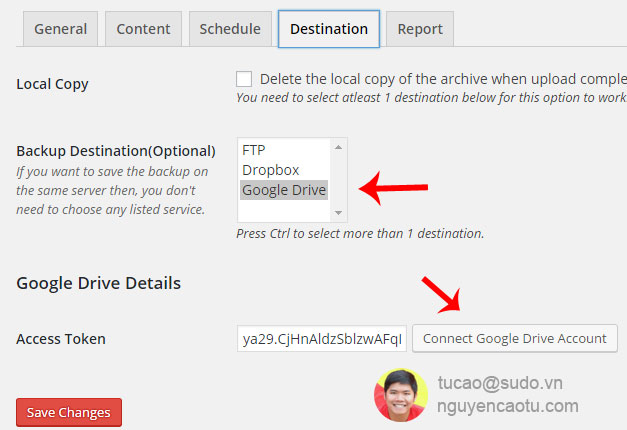The height and width of the screenshot is (430, 627).
Task: Select the Destination tab
Action: pyautogui.click(x=328, y=29)
